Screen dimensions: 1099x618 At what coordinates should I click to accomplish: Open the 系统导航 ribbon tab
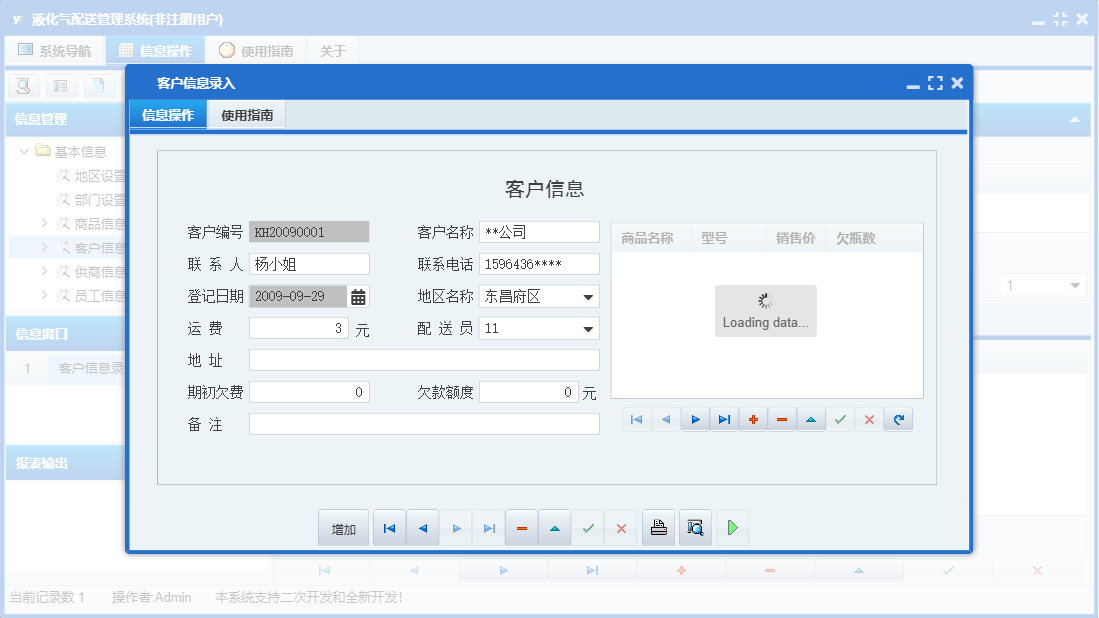(x=55, y=49)
